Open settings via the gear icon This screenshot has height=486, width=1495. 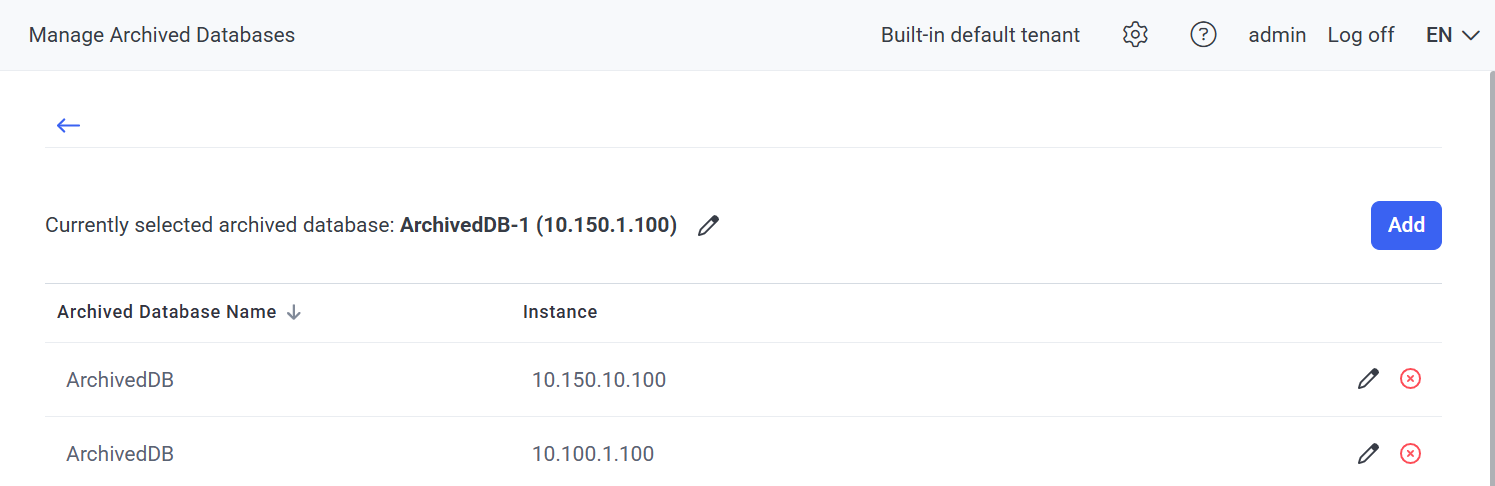click(x=1134, y=35)
